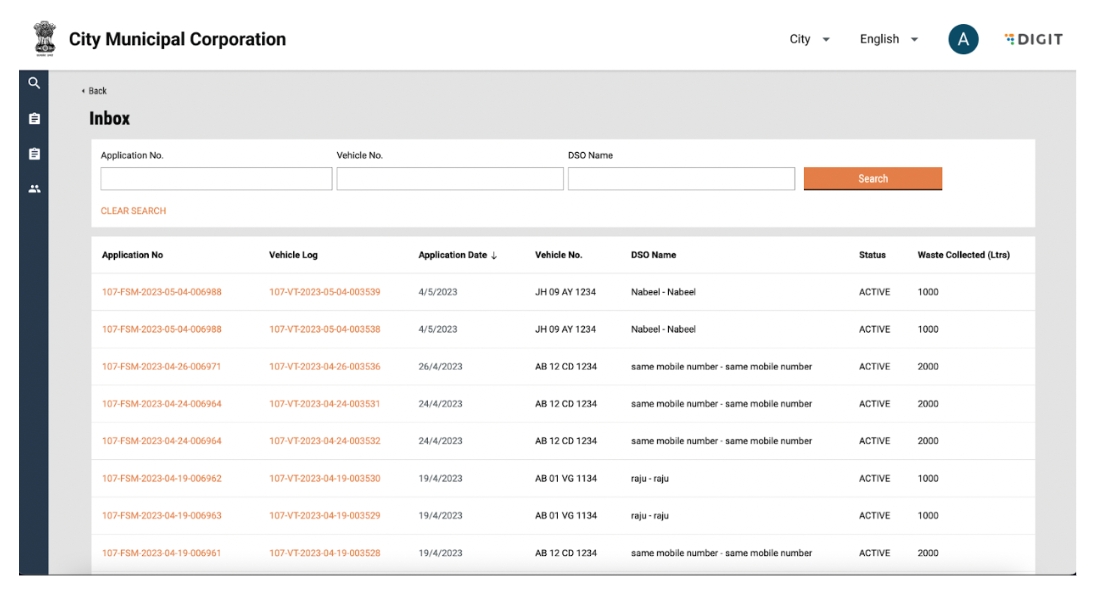The width and height of the screenshot is (1099, 589).
Task: Open vehicle log 107-VT-2023-05-04-003539
Action: (324, 292)
